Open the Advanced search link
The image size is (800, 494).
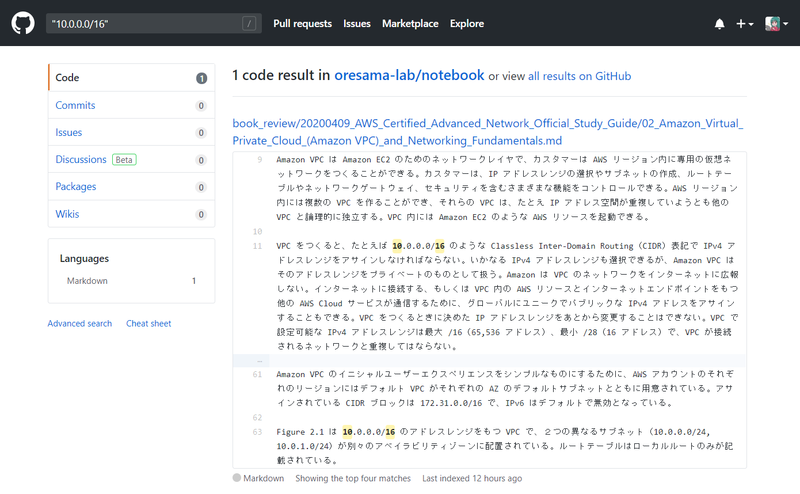pyautogui.click(x=80, y=324)
